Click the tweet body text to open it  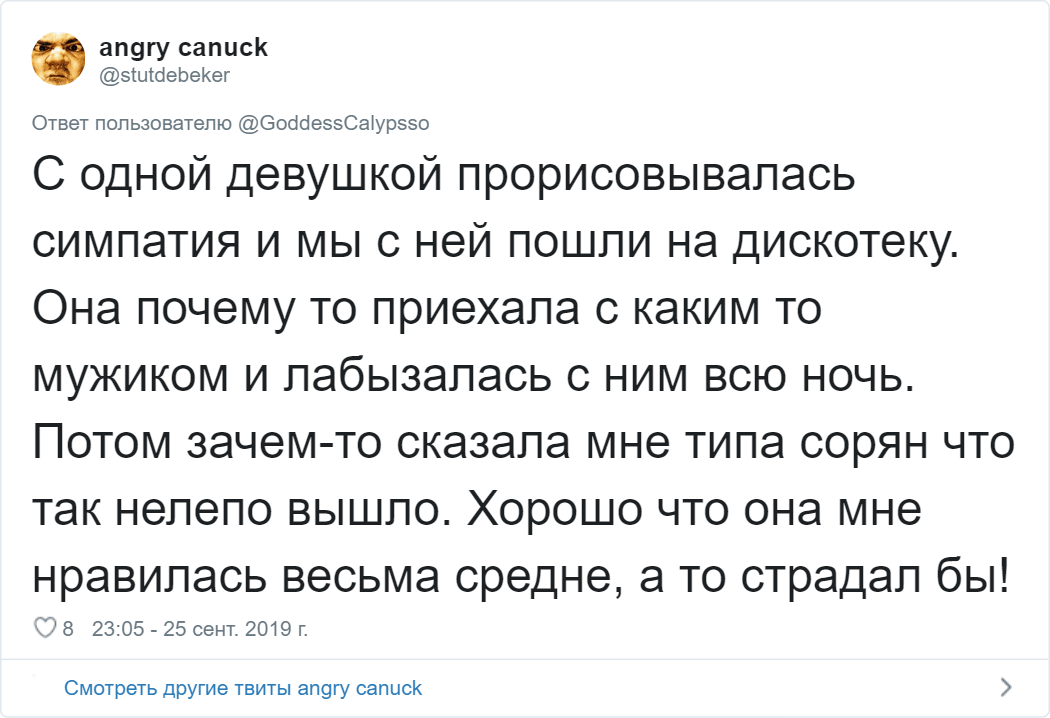click(x=500, y=370)
